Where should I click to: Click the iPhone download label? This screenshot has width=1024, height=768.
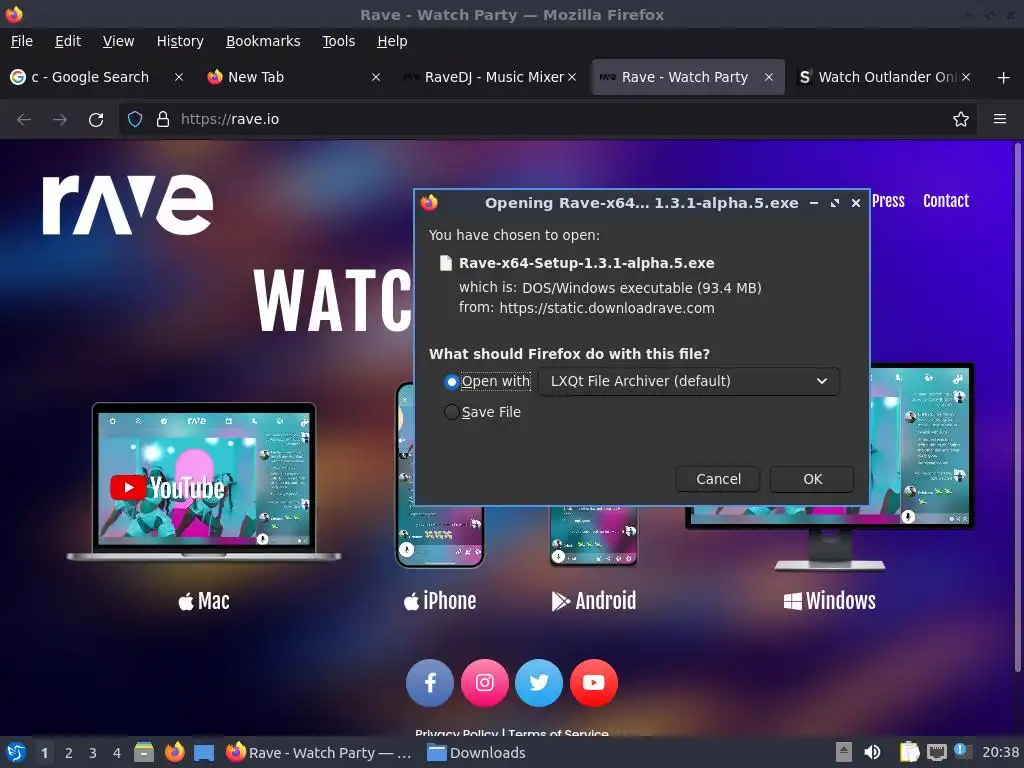440,601
